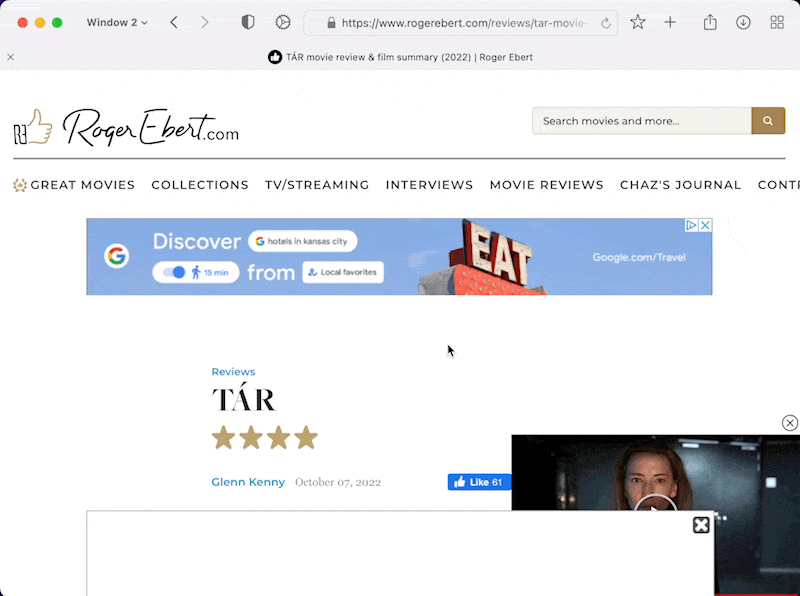Open AdChoices arrow on Google ad
Viewport: 800px width, 596px height.
[691, 226]
